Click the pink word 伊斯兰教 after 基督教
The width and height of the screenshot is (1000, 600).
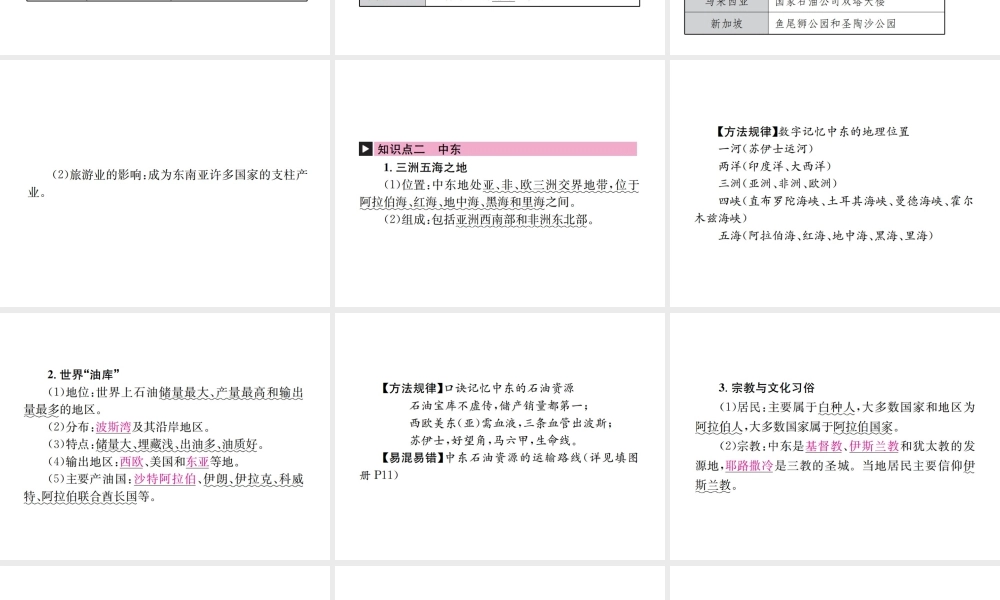coord(874,446)
